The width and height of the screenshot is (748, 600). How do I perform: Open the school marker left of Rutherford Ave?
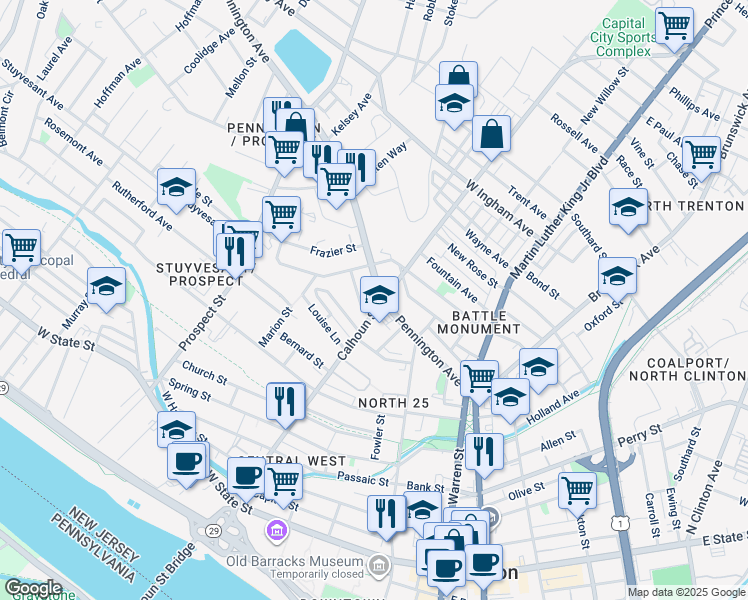point(177,189)
